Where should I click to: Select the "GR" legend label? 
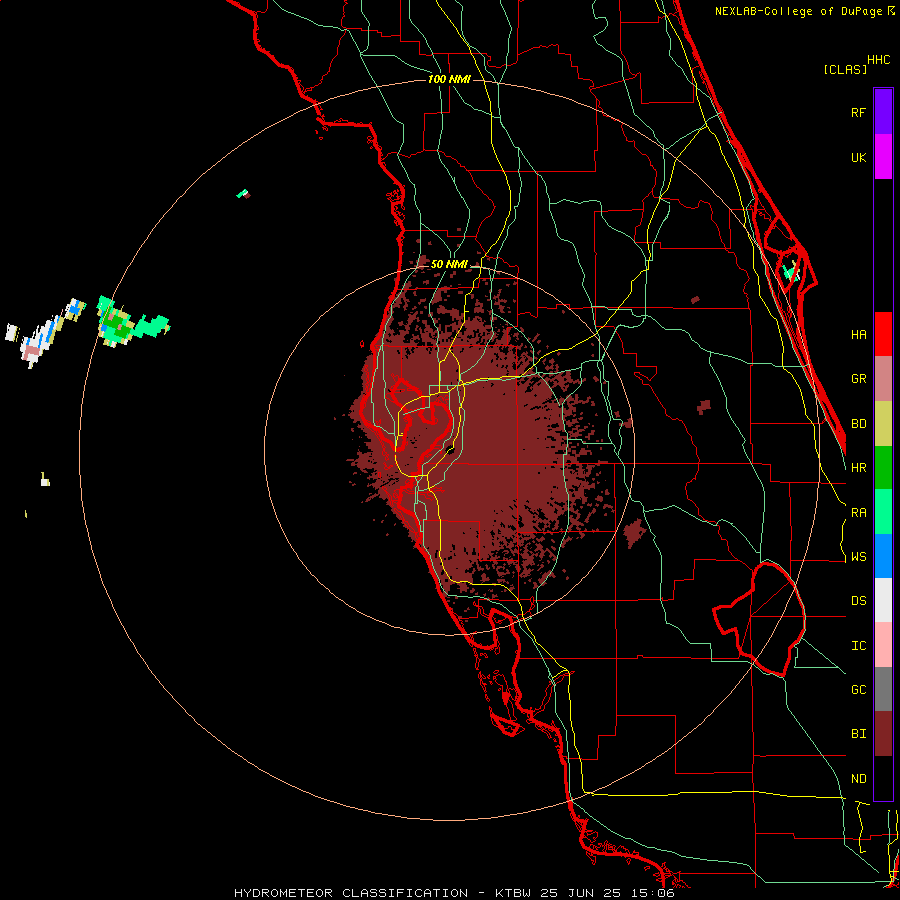point(858,379)
